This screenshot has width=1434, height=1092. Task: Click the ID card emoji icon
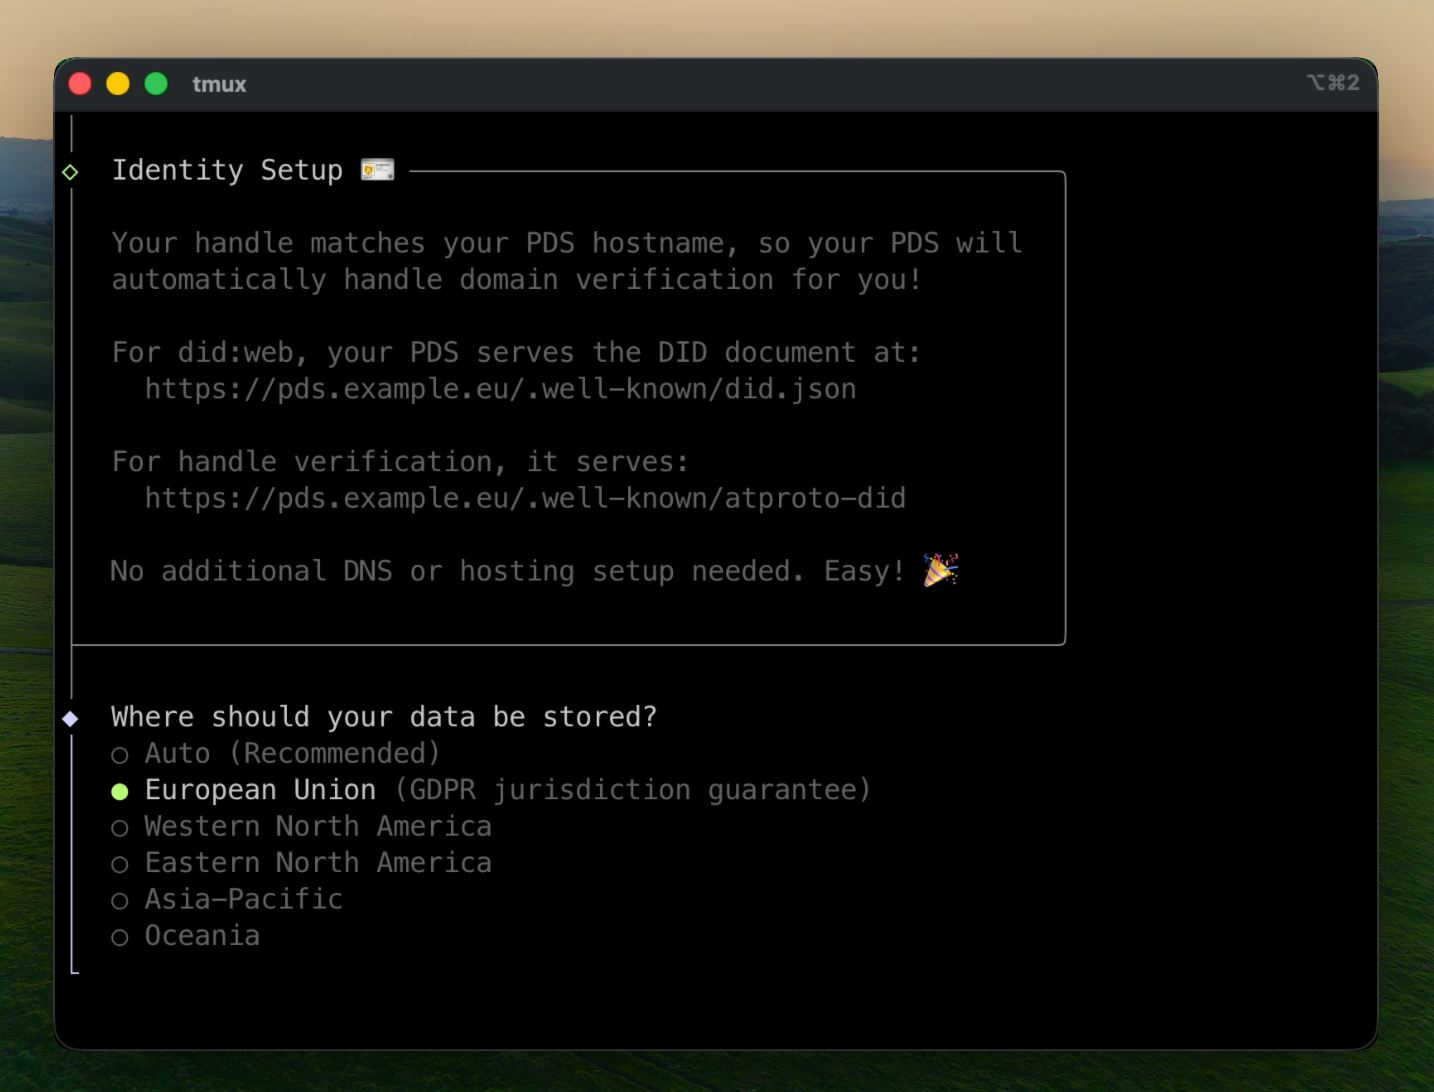click(x=377, y=170)
